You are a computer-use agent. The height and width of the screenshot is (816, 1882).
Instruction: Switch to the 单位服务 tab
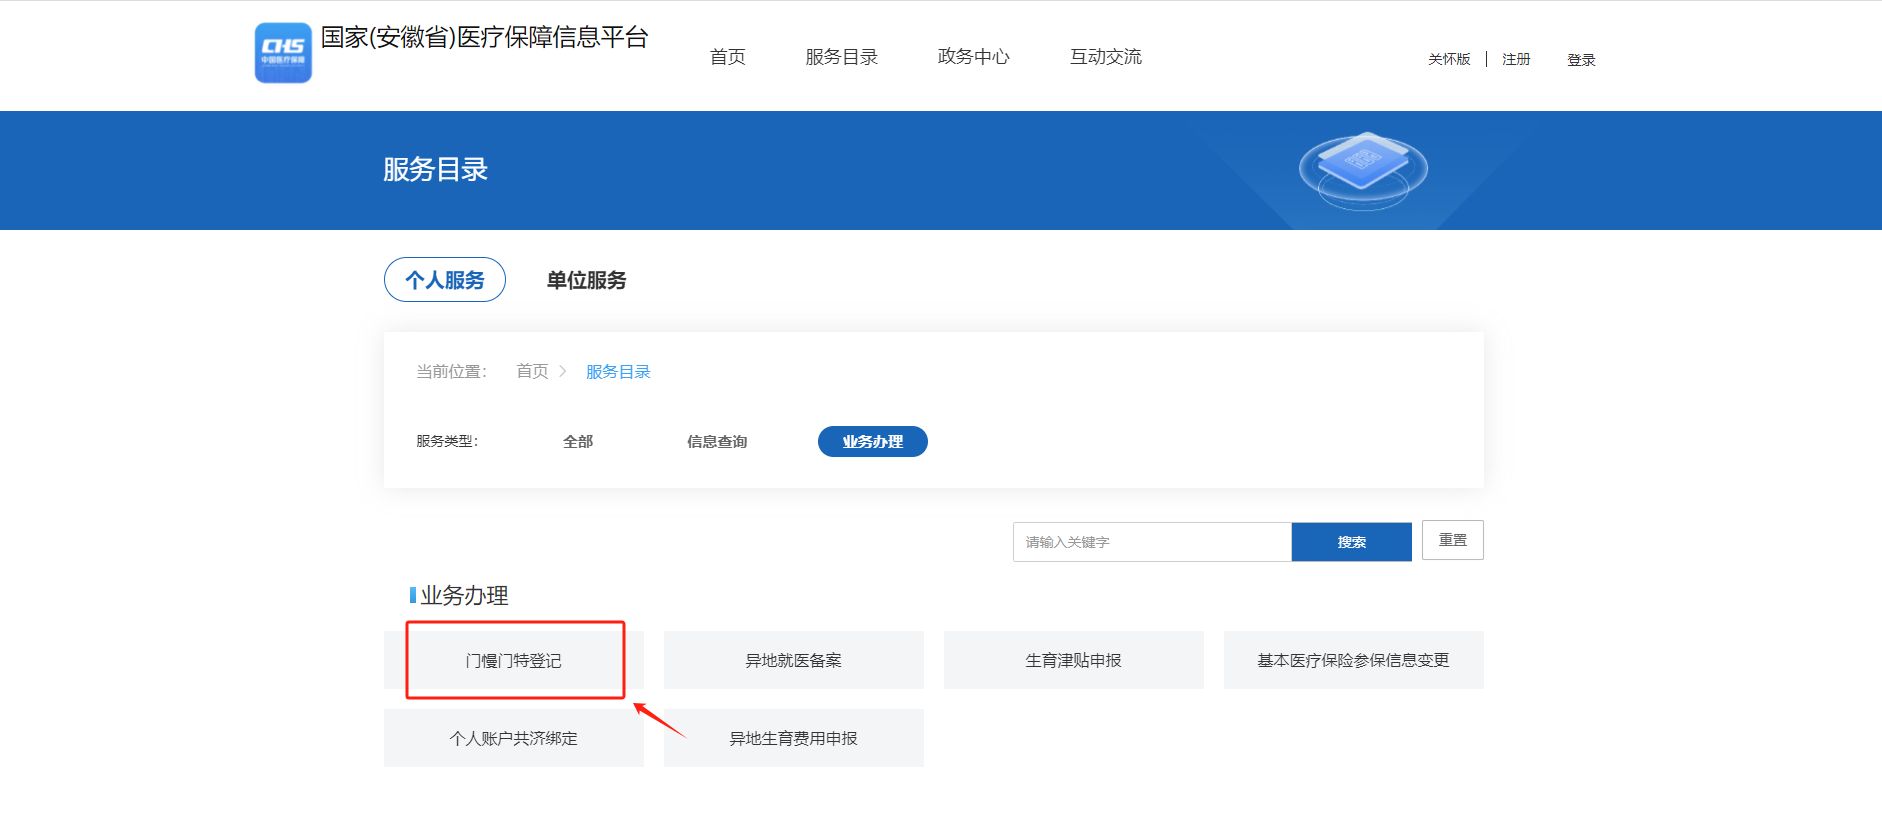coord(586,280)
